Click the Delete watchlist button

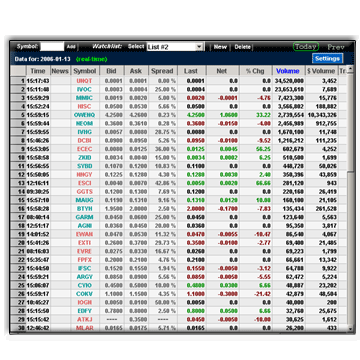[242, 47]
